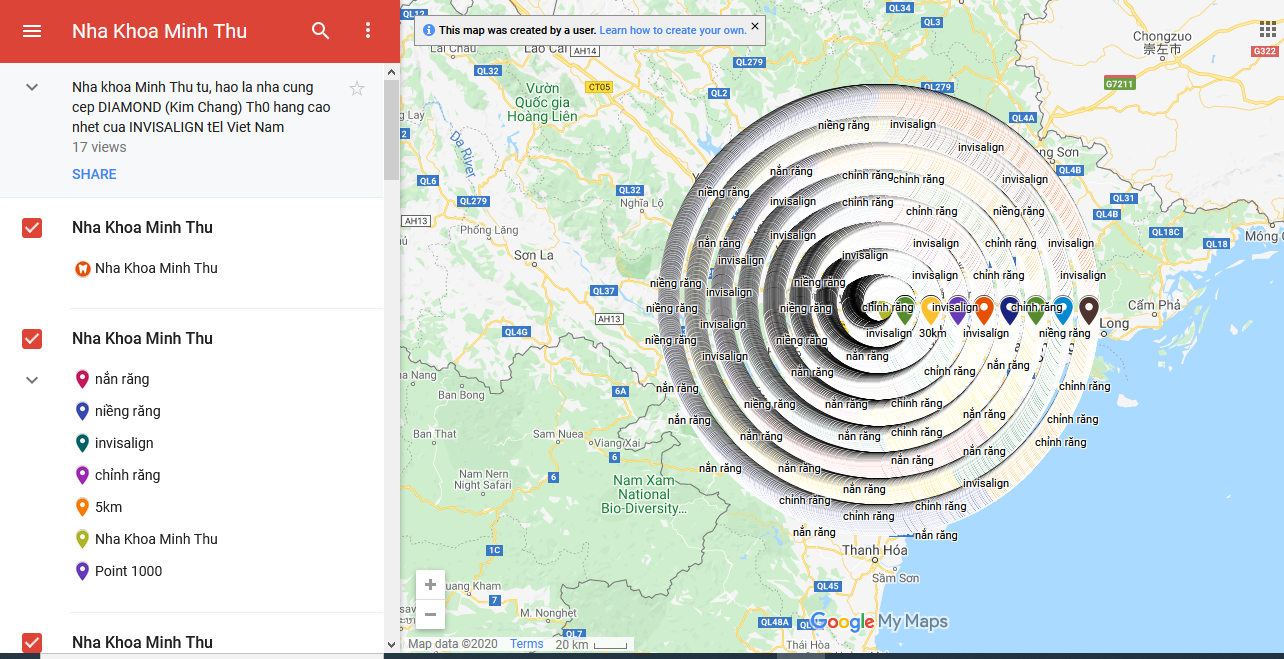The width and height of the screenshot is (1284, 659).
Task: Click the red Nha Khoa Minh Thu marker icon
Action: (x=81, y=268)
